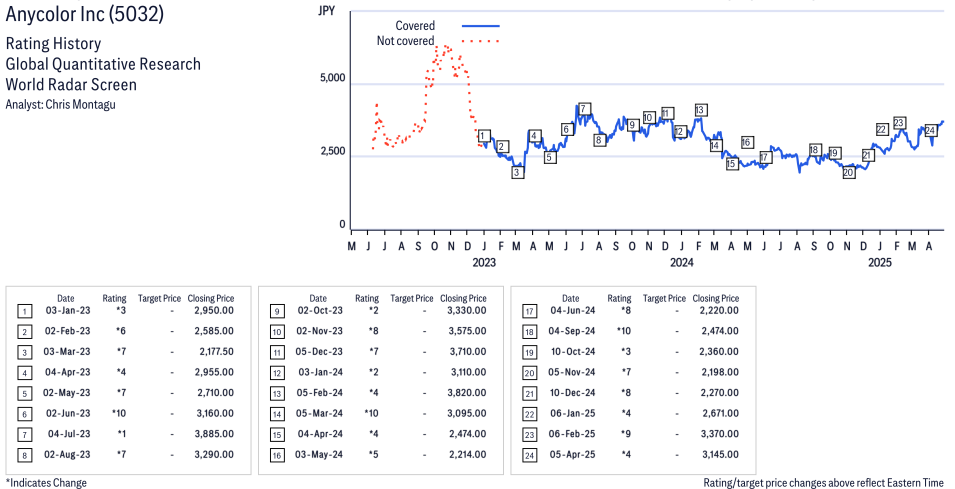Select chart marker 24 on the graph
The image size is (955, 489).
[x=931, y=130]
